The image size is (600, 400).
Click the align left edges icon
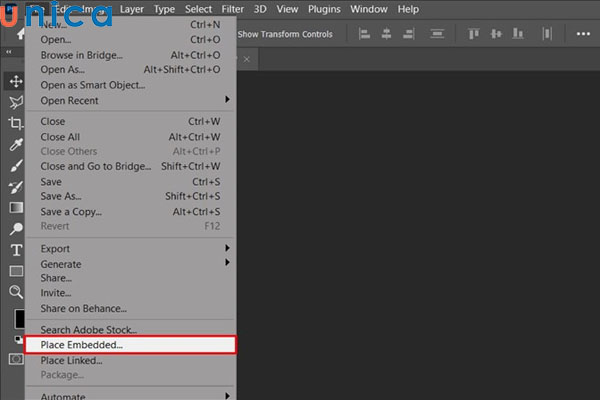point(364,34)
